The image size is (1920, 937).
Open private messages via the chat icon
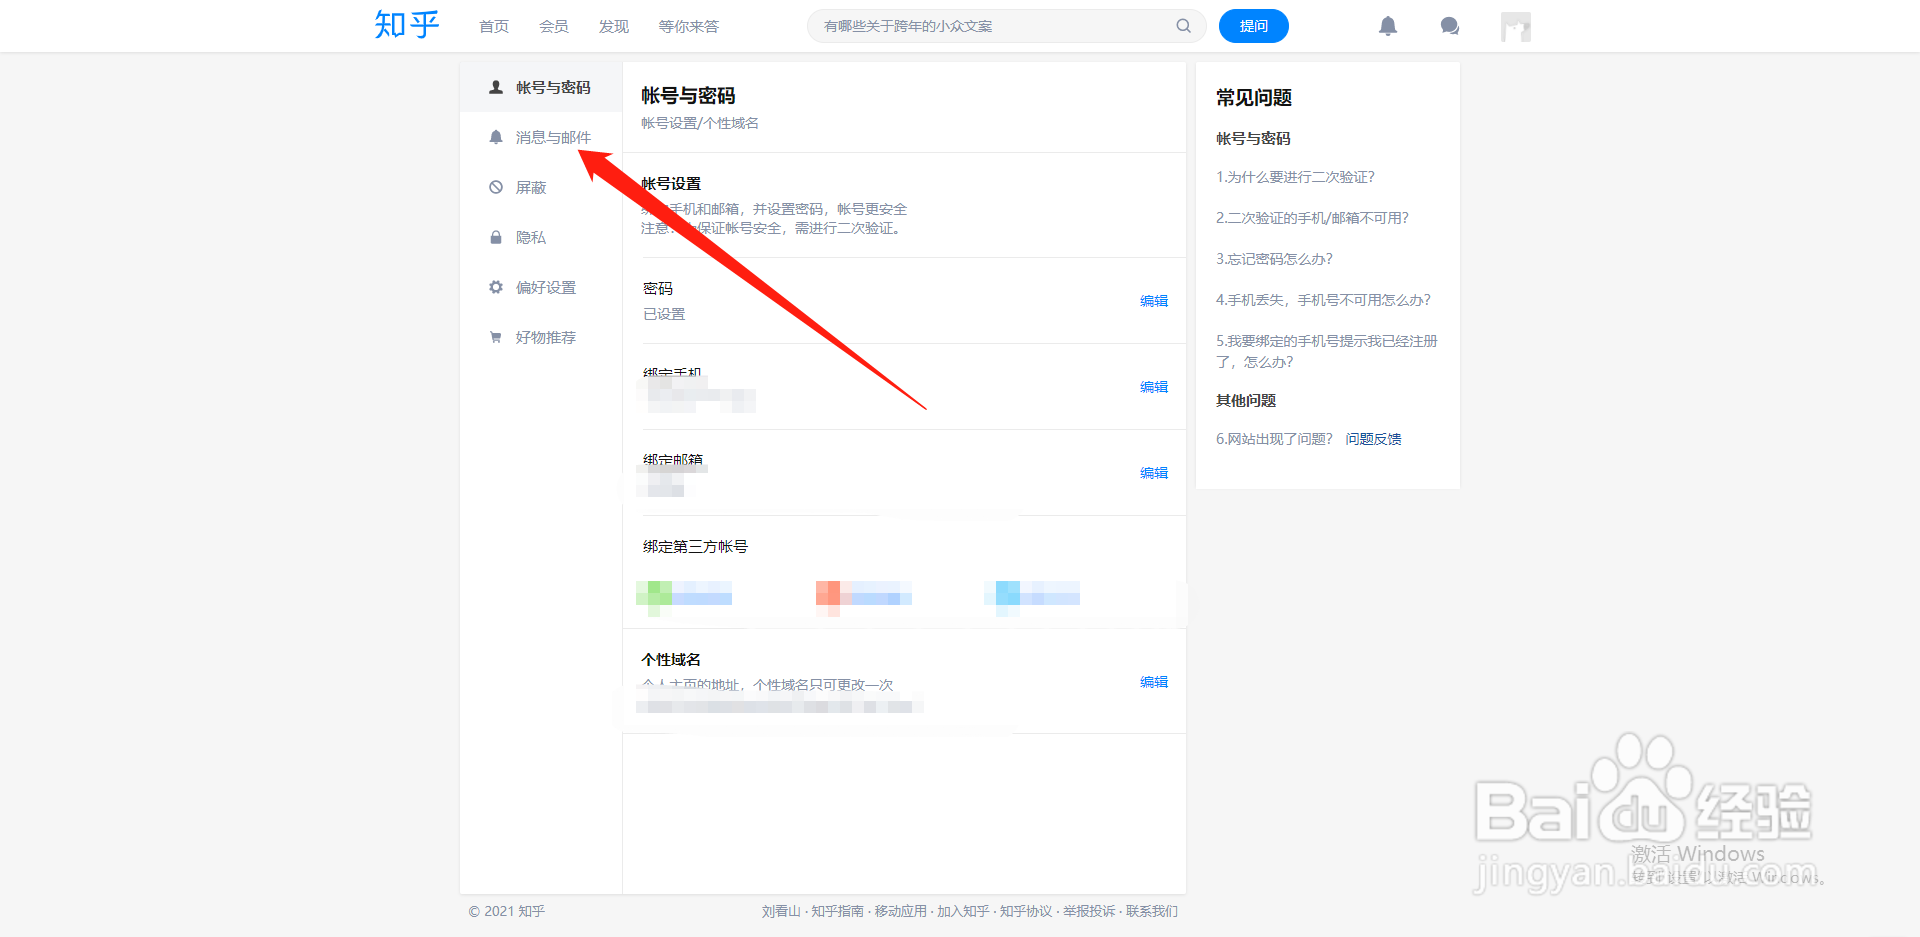click(x=1450, y=26)
